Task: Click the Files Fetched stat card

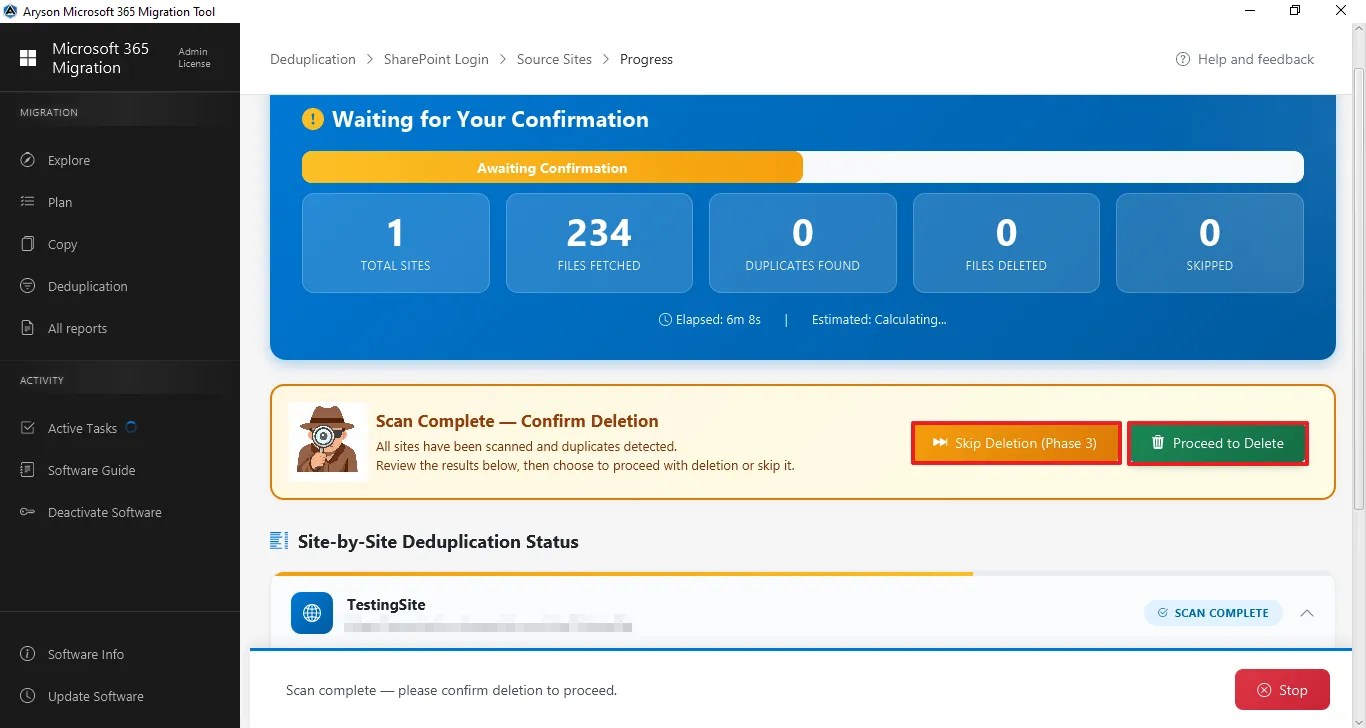Action: tap(599, 243)
